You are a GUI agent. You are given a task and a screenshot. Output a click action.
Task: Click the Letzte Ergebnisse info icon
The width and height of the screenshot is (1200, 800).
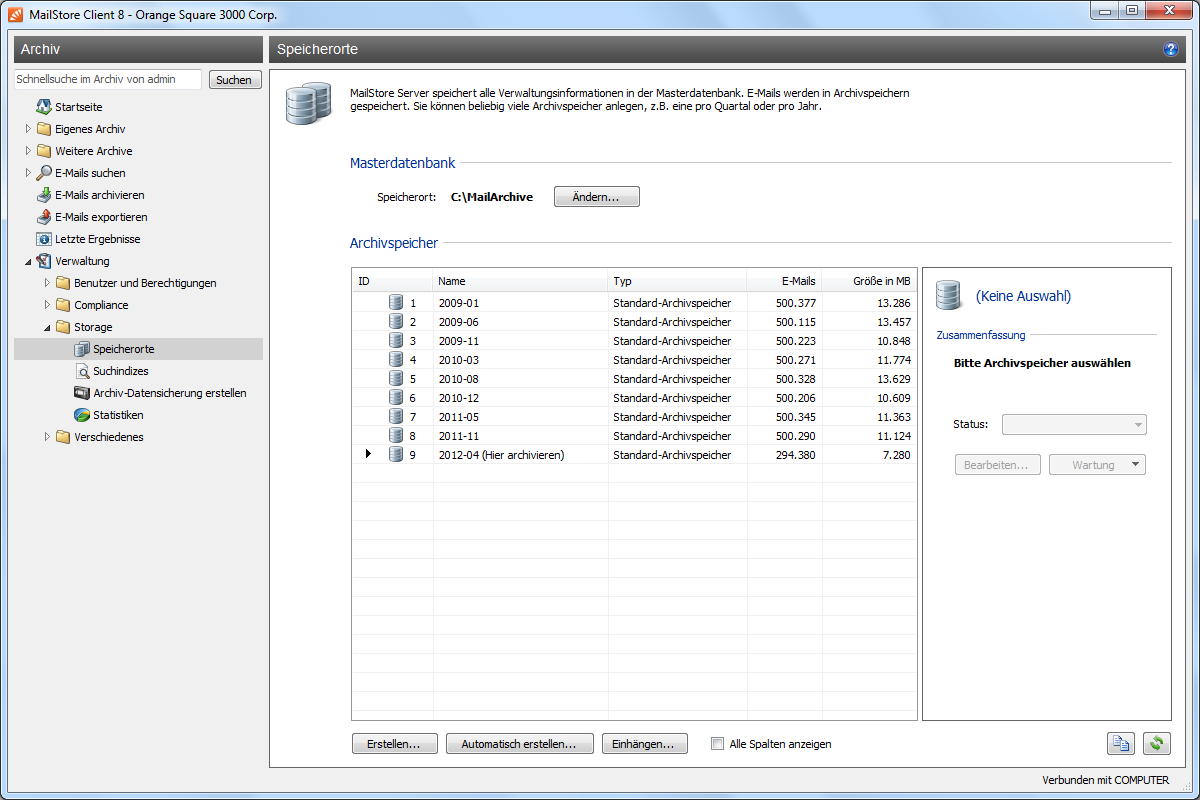[x=44, y=239]
